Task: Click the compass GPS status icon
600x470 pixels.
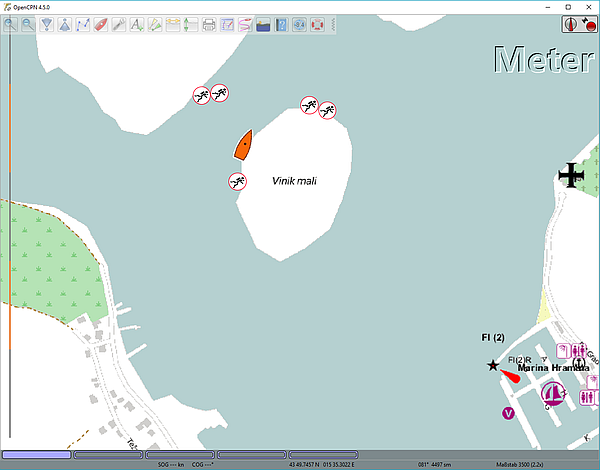Action: point(571,24)
